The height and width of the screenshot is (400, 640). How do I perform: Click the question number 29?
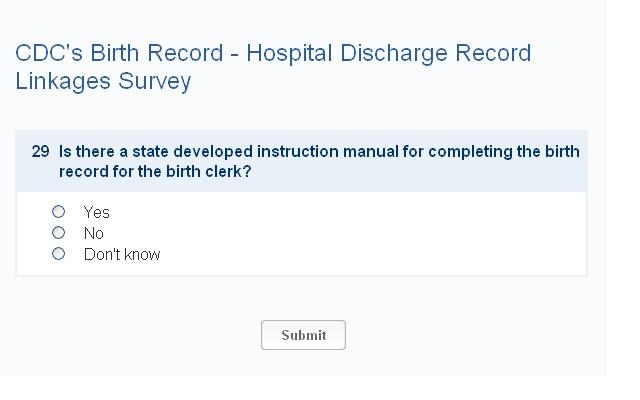pyautogui.click(x=40, y=152)
